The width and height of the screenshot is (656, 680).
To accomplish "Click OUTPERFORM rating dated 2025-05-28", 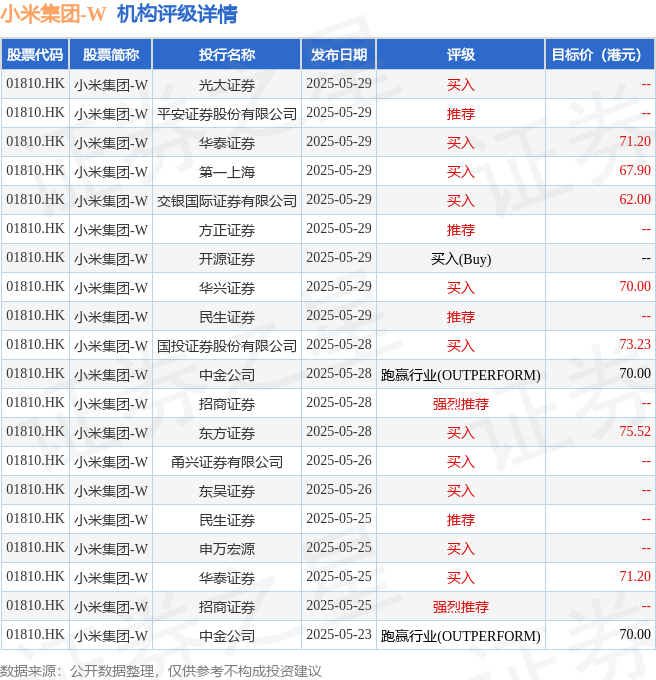I will tap(460, 375).
